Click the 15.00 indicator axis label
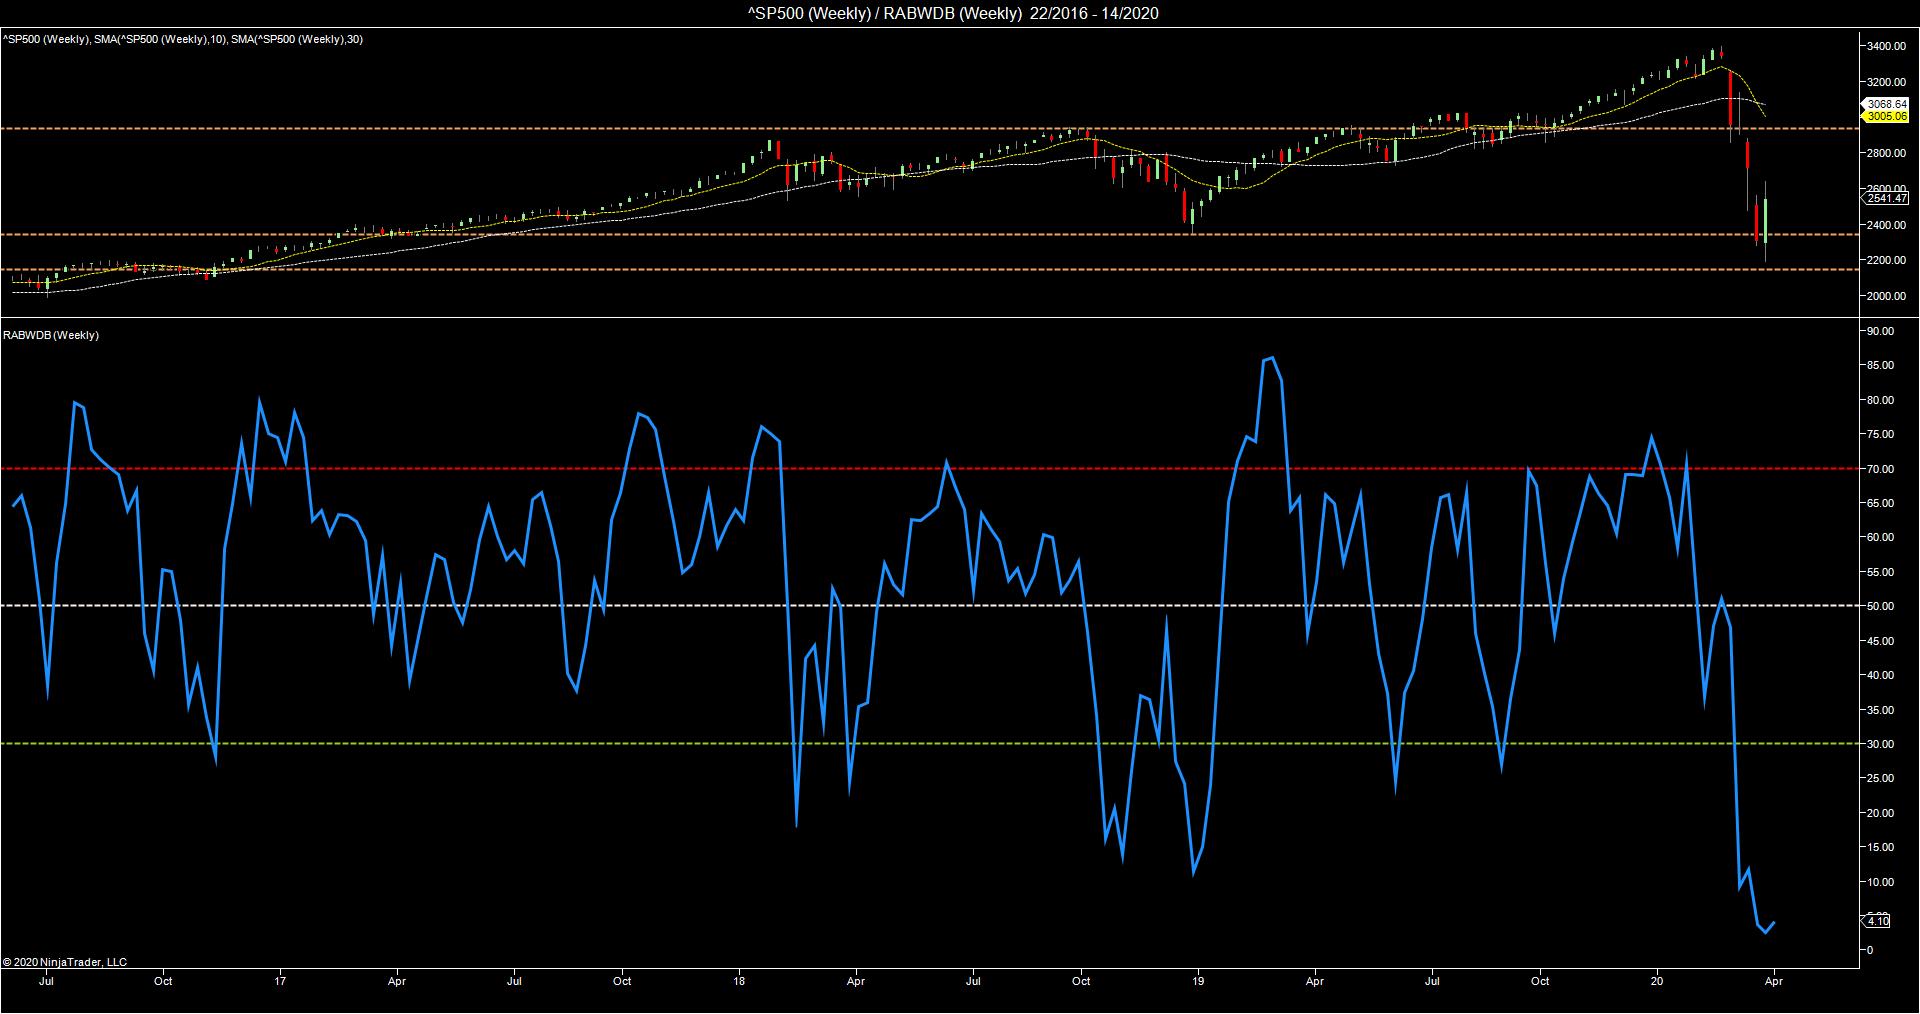 pyautogui.click(x=1880, y=847)
